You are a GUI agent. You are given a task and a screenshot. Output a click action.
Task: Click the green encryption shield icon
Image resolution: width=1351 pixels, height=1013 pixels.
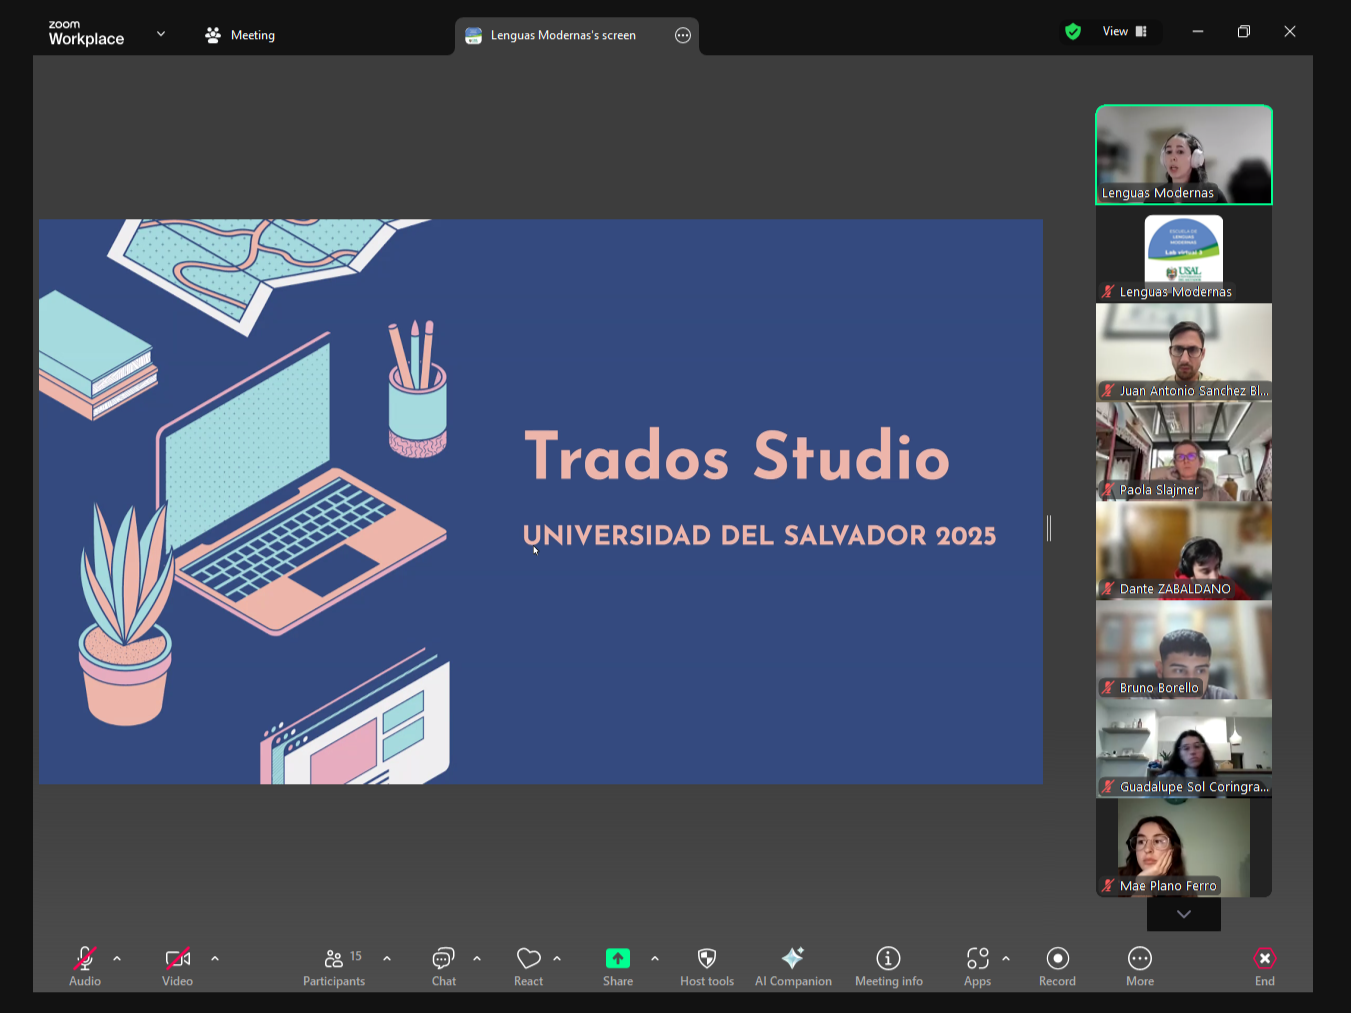(x=1073, y=32)
